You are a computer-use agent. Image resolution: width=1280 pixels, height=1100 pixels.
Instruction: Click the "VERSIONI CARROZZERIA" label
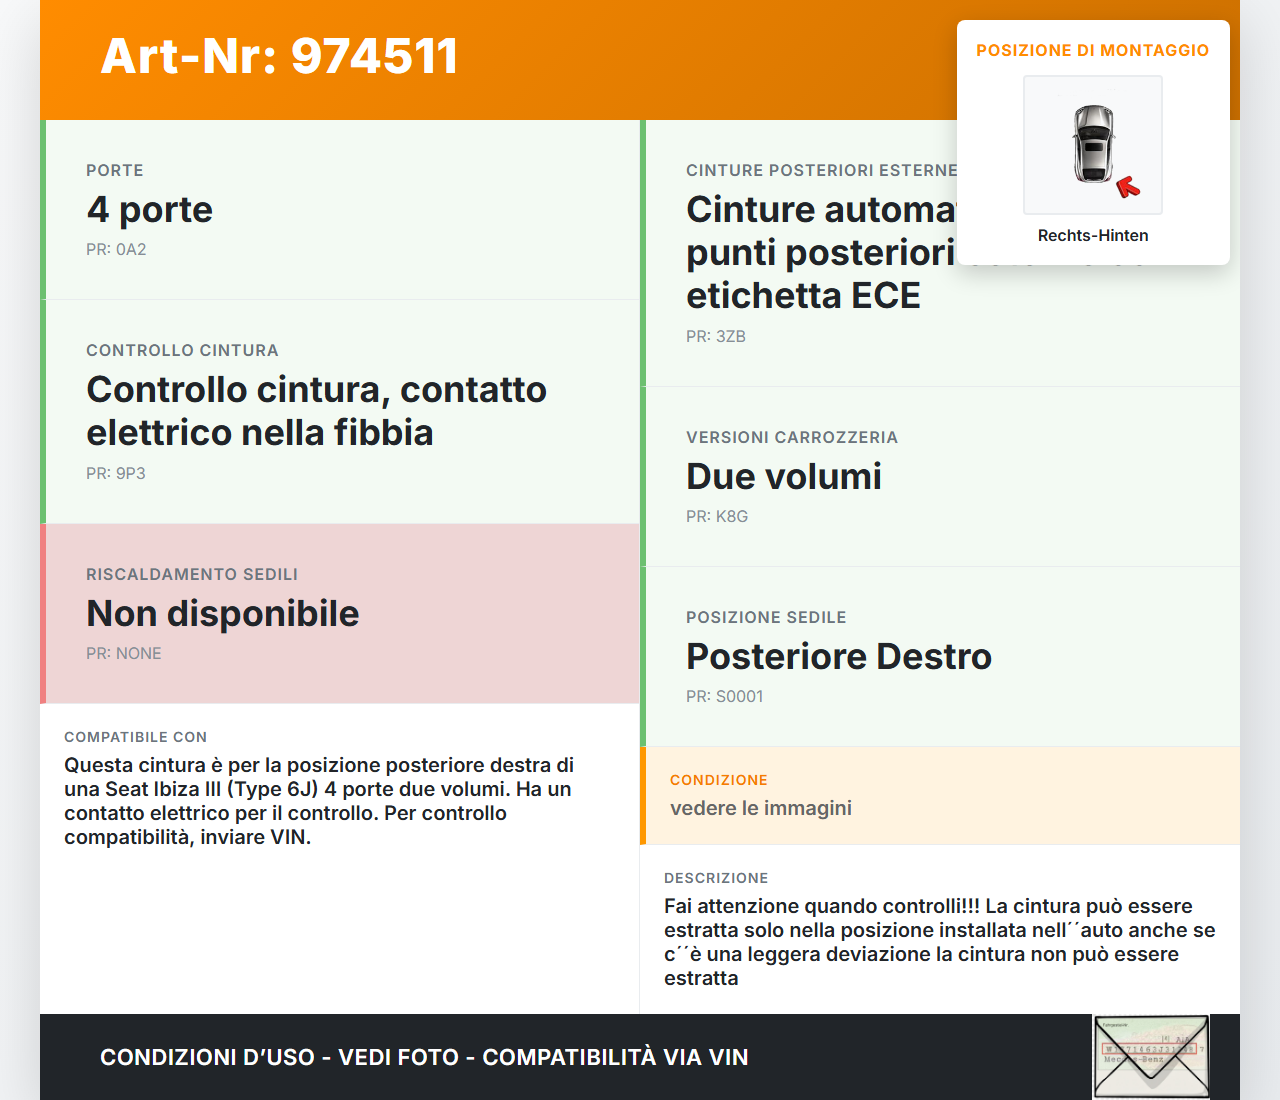pyautogui.click(x=792, y=437)
